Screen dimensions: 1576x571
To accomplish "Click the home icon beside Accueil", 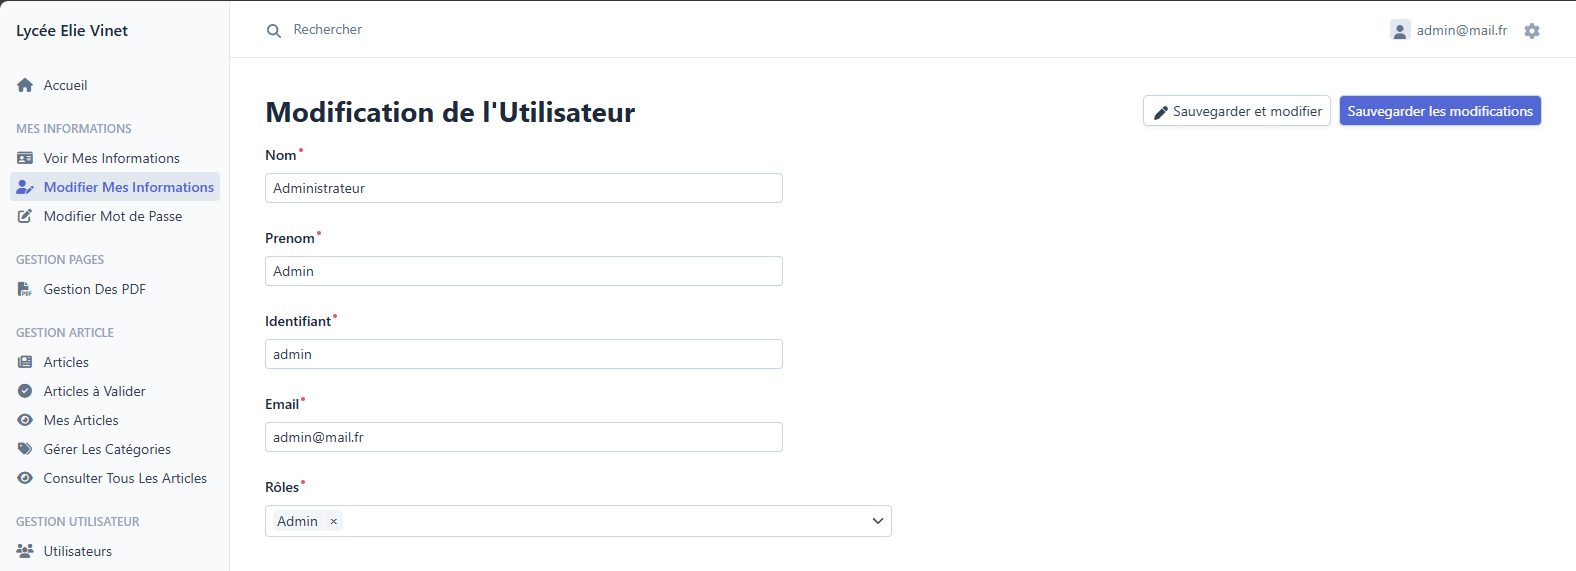I will (25, 86).
